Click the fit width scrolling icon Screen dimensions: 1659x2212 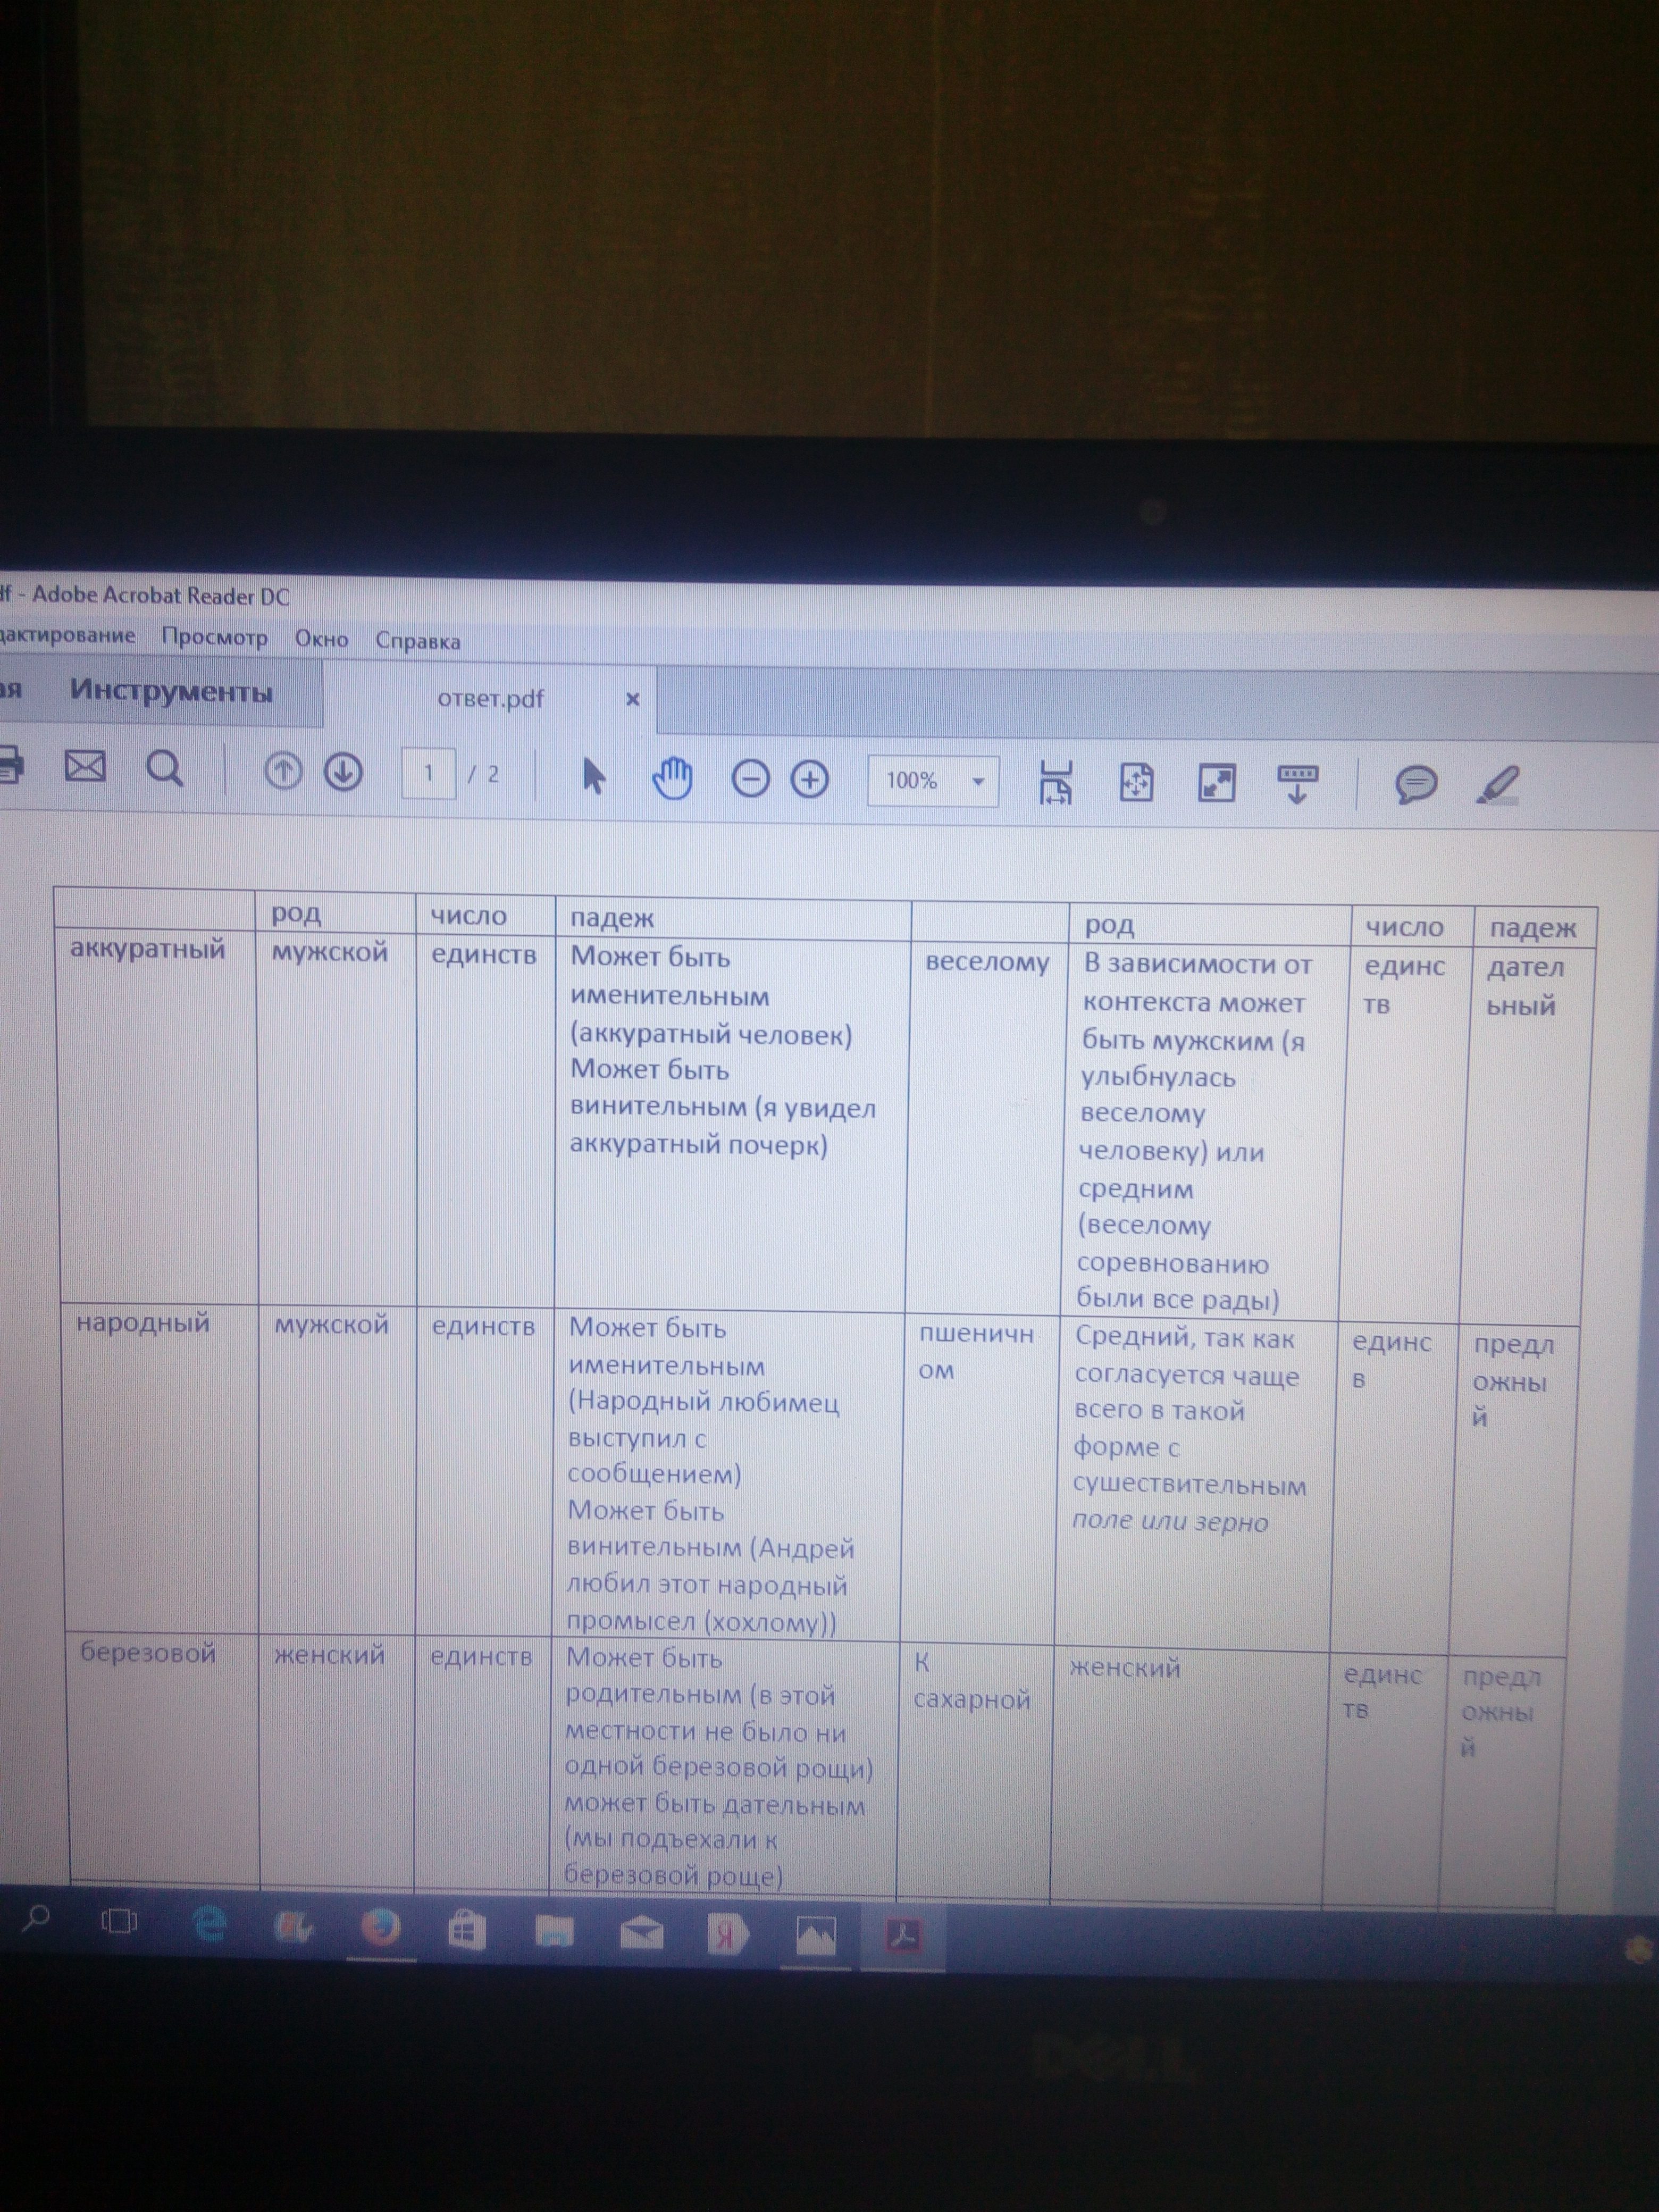[x=1056, y=782]
